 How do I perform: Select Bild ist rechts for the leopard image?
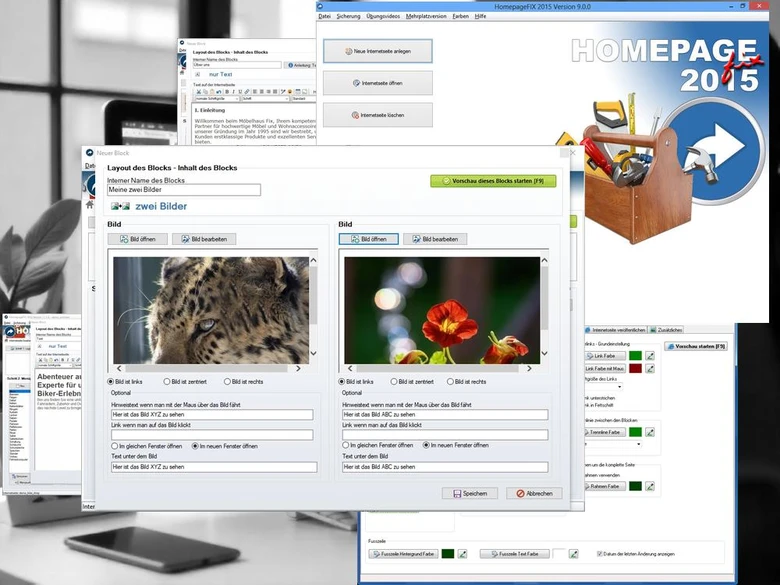point(227,382)
